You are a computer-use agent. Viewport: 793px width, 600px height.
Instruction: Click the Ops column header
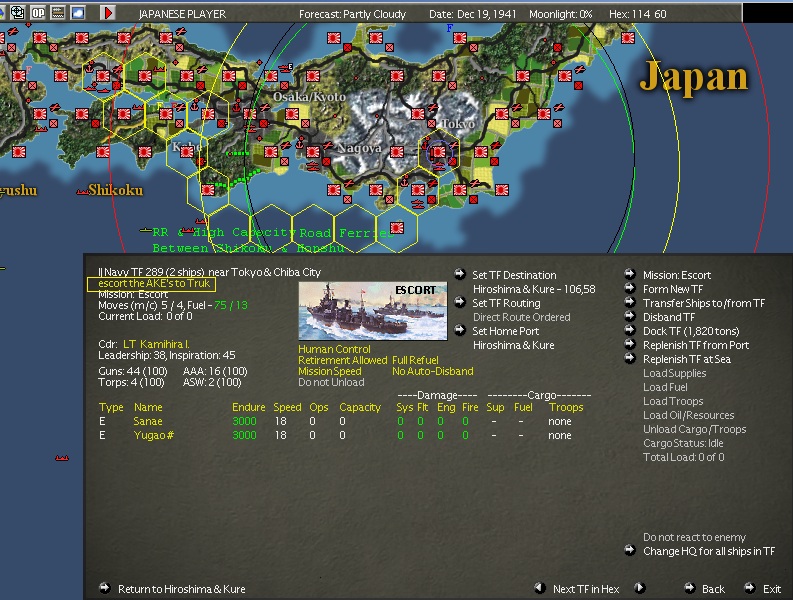coord(319,407)
